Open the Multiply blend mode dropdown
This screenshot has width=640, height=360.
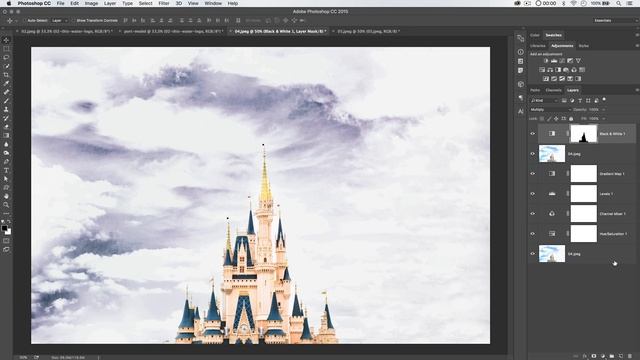tap(550, 109)
